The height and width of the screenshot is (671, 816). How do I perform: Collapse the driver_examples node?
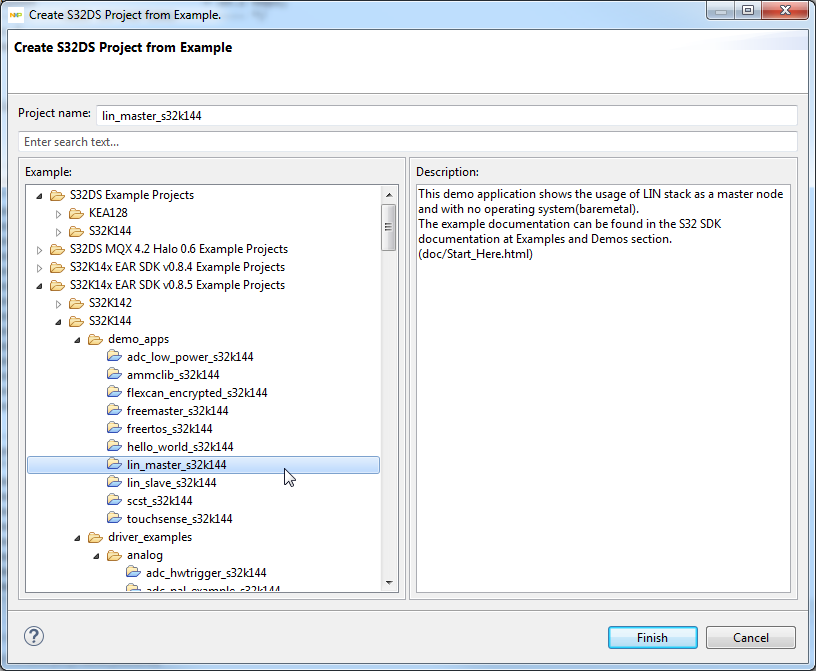tap(77, 538)
